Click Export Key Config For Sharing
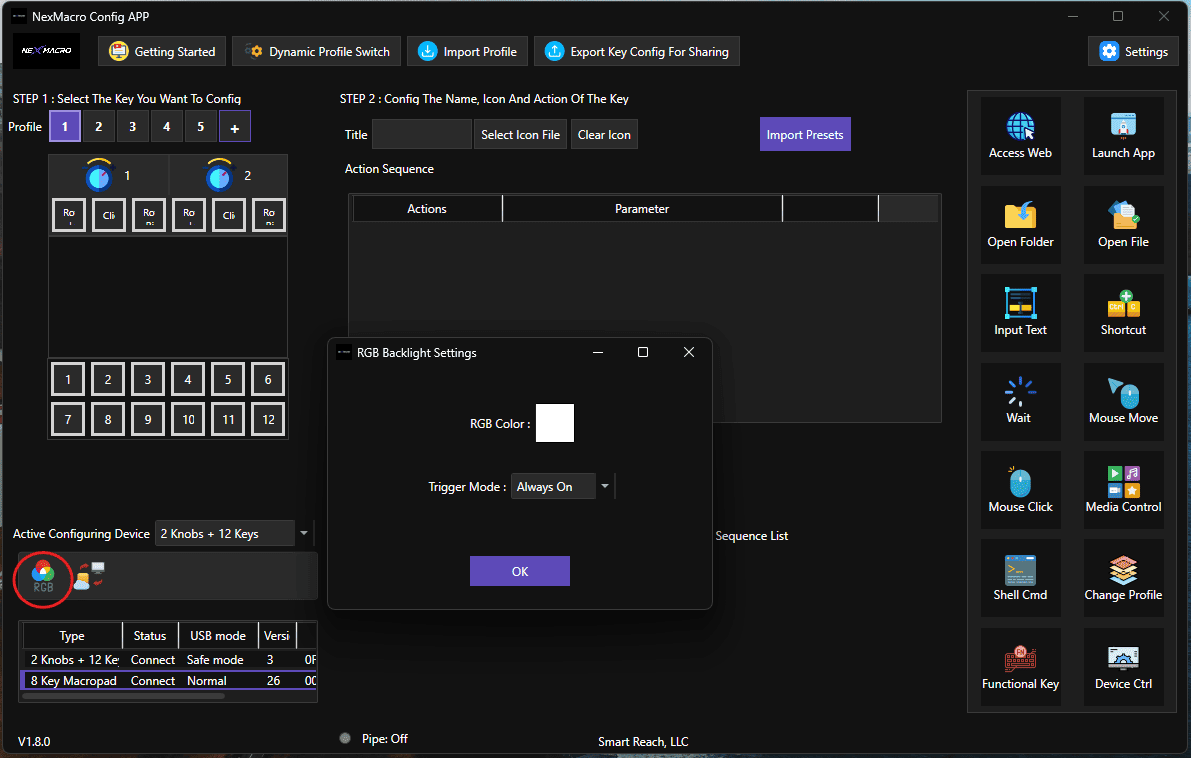The width and height of the screenshot is (1191, 758). [637, 52]
